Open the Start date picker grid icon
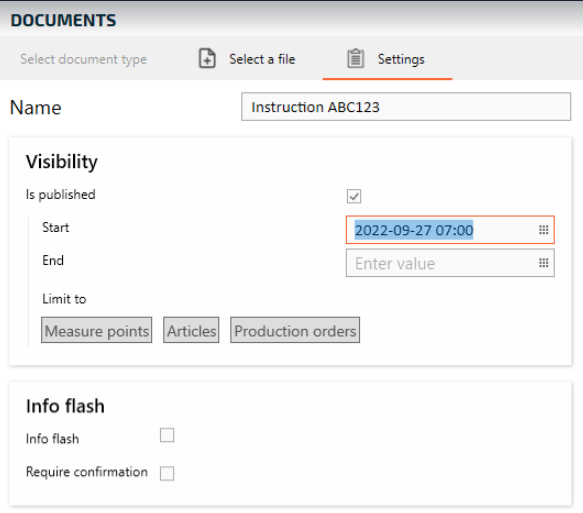The width and height of the screenshot is (583, 513). tap(544, 230)
